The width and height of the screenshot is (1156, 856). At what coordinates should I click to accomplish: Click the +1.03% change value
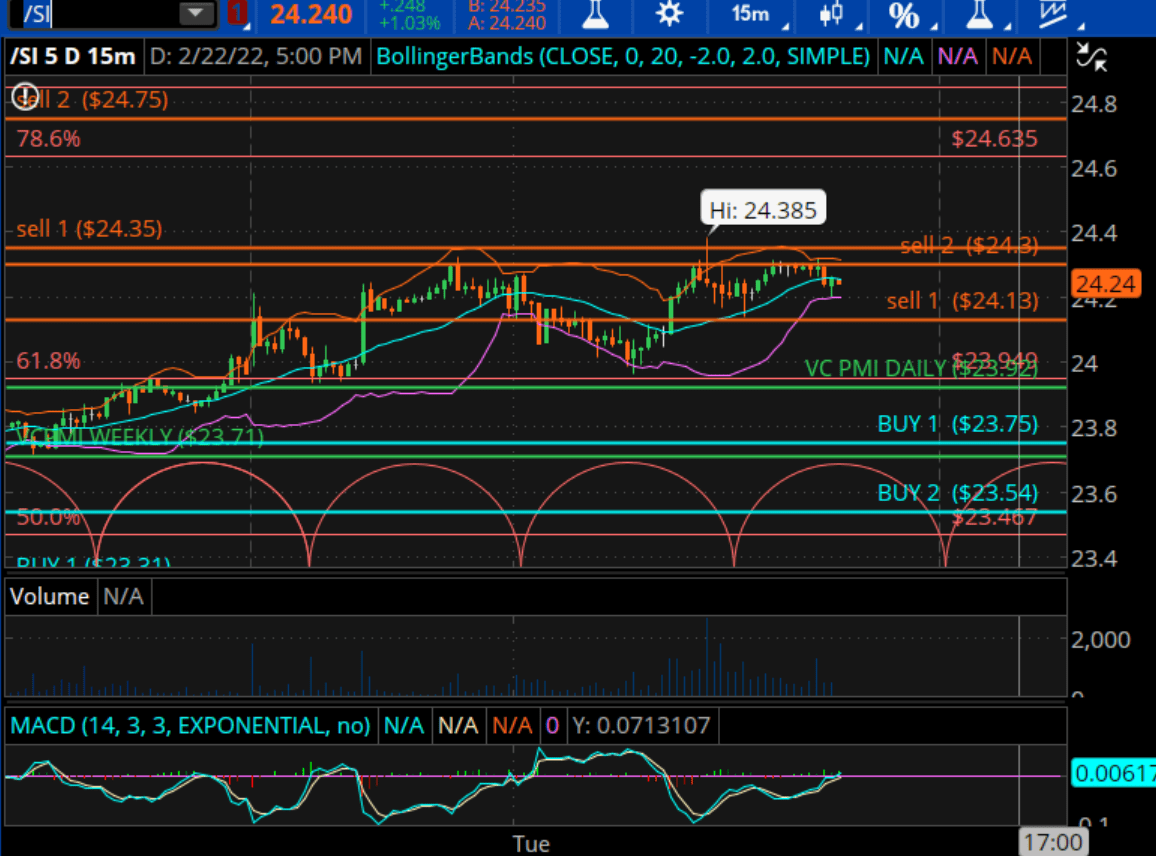[409, 23]
